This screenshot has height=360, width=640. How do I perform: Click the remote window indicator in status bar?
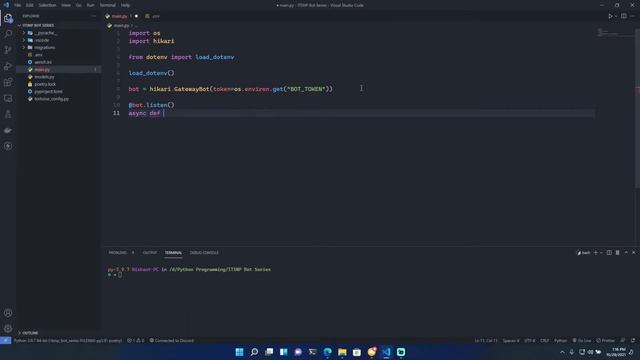5,340
